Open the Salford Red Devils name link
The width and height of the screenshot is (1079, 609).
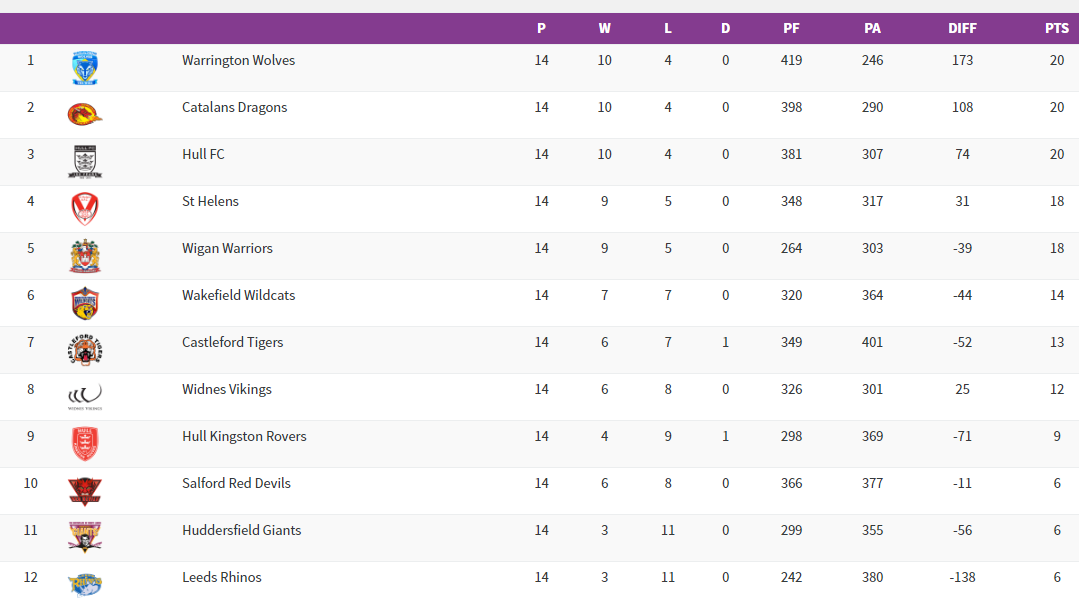pos(236,483)
